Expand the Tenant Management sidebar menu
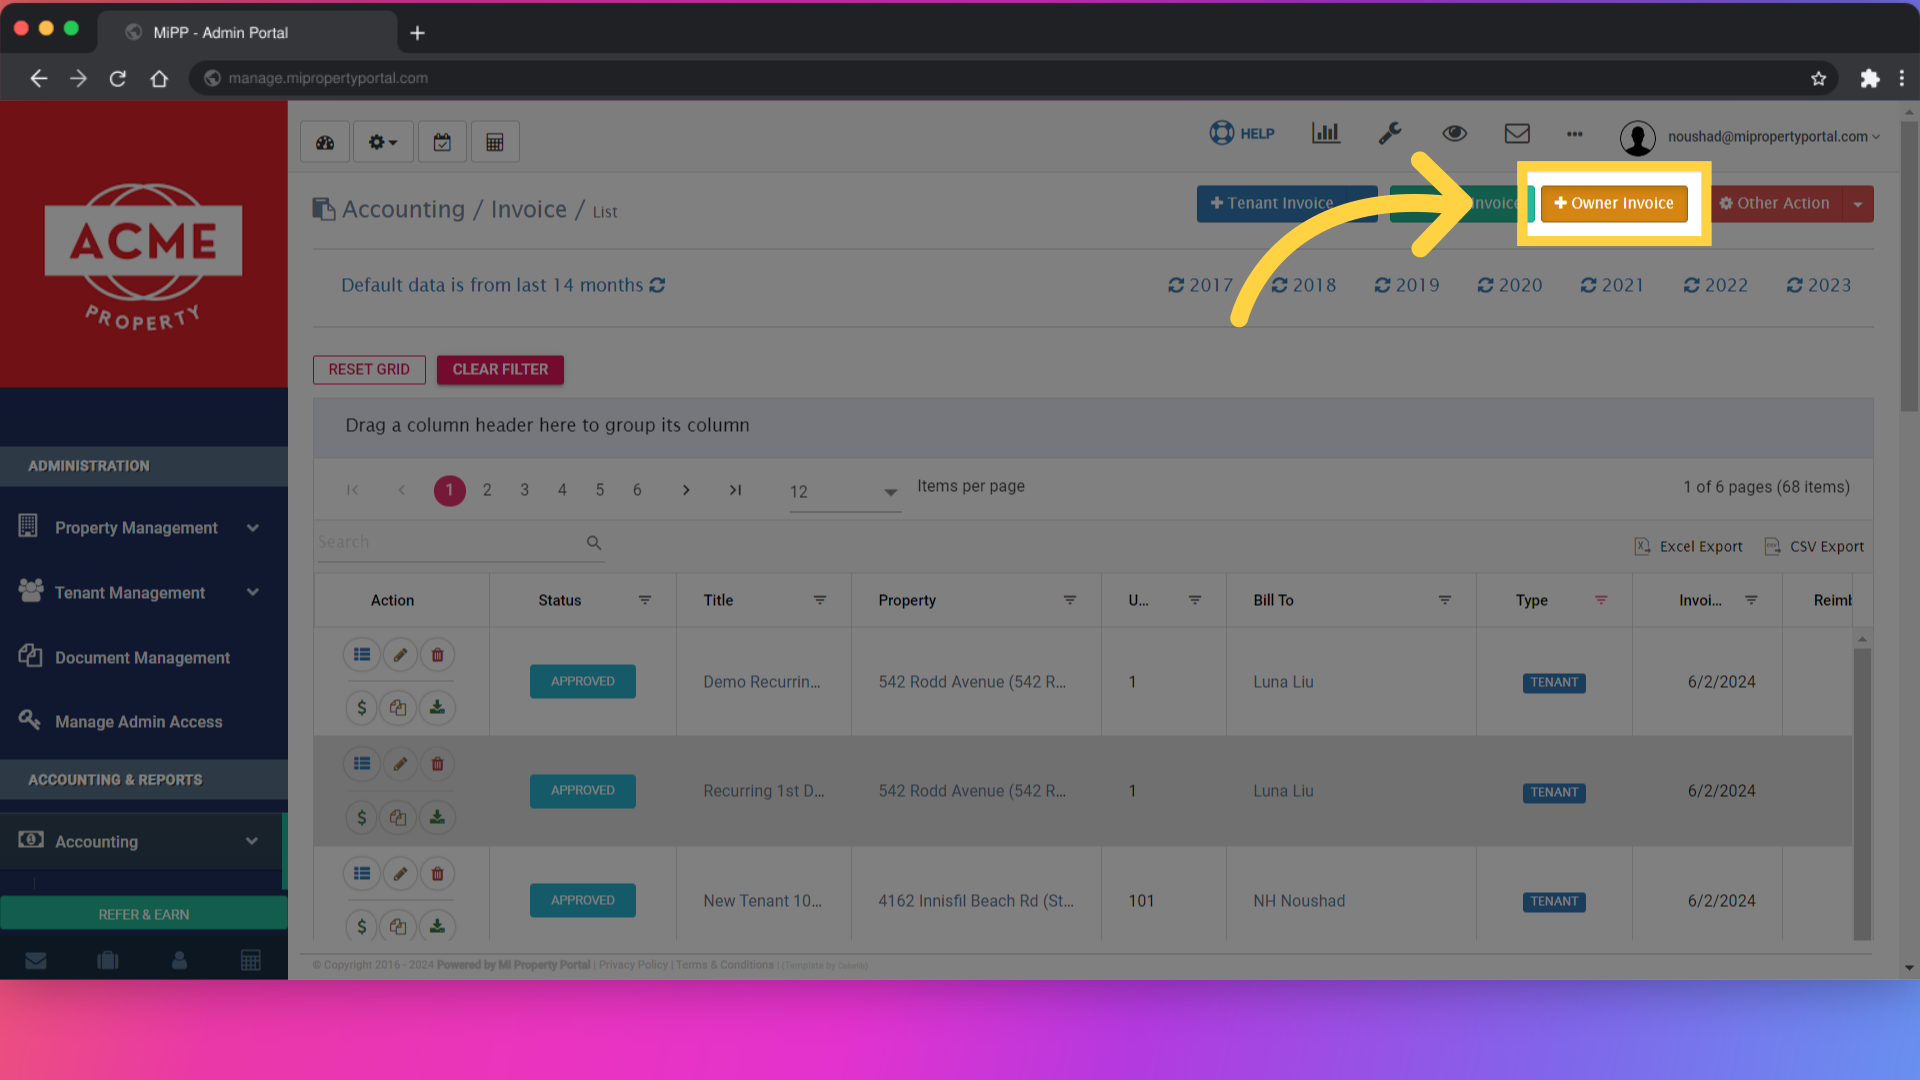1920x1080 pixels. pyautogui.click(x=130, y=592)
